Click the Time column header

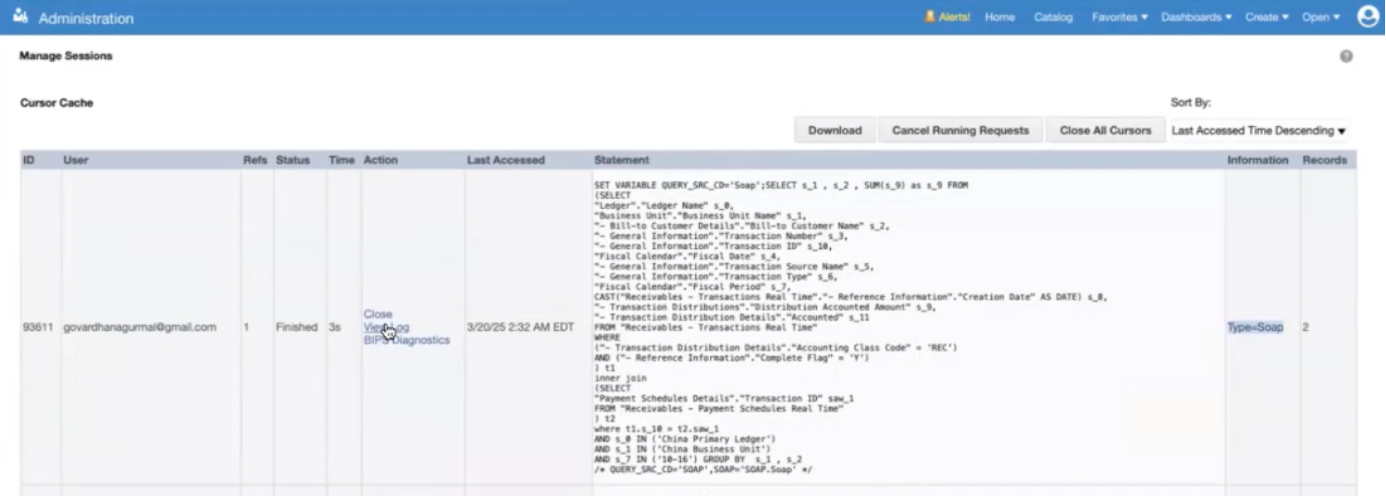(342, 160)
